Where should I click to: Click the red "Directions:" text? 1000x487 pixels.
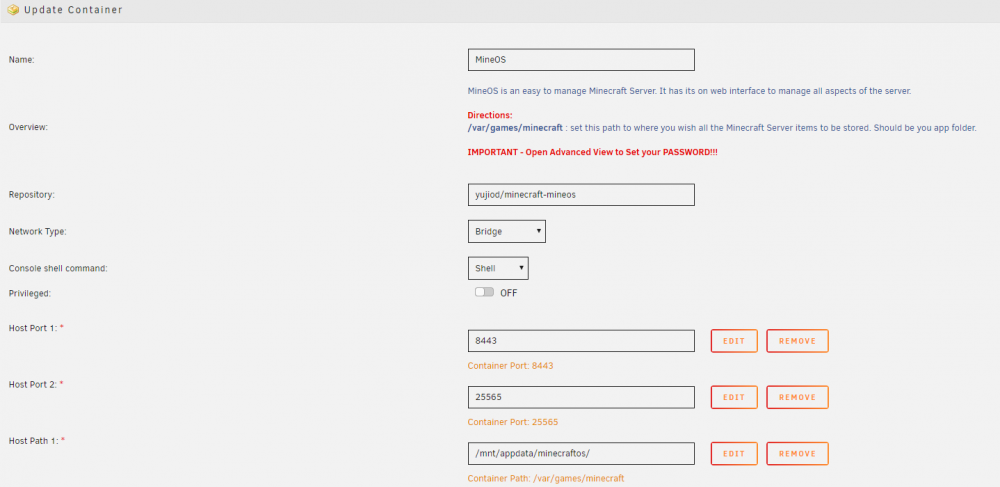pyautogui.click(x=490, y=115)
